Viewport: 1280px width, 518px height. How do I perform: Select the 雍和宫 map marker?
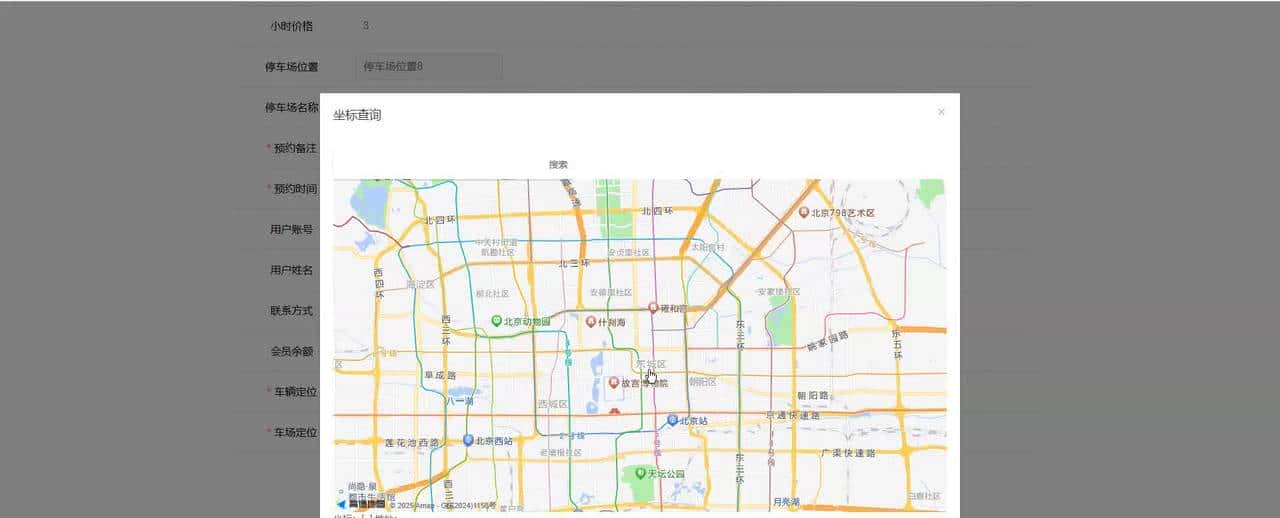[653, 308]
